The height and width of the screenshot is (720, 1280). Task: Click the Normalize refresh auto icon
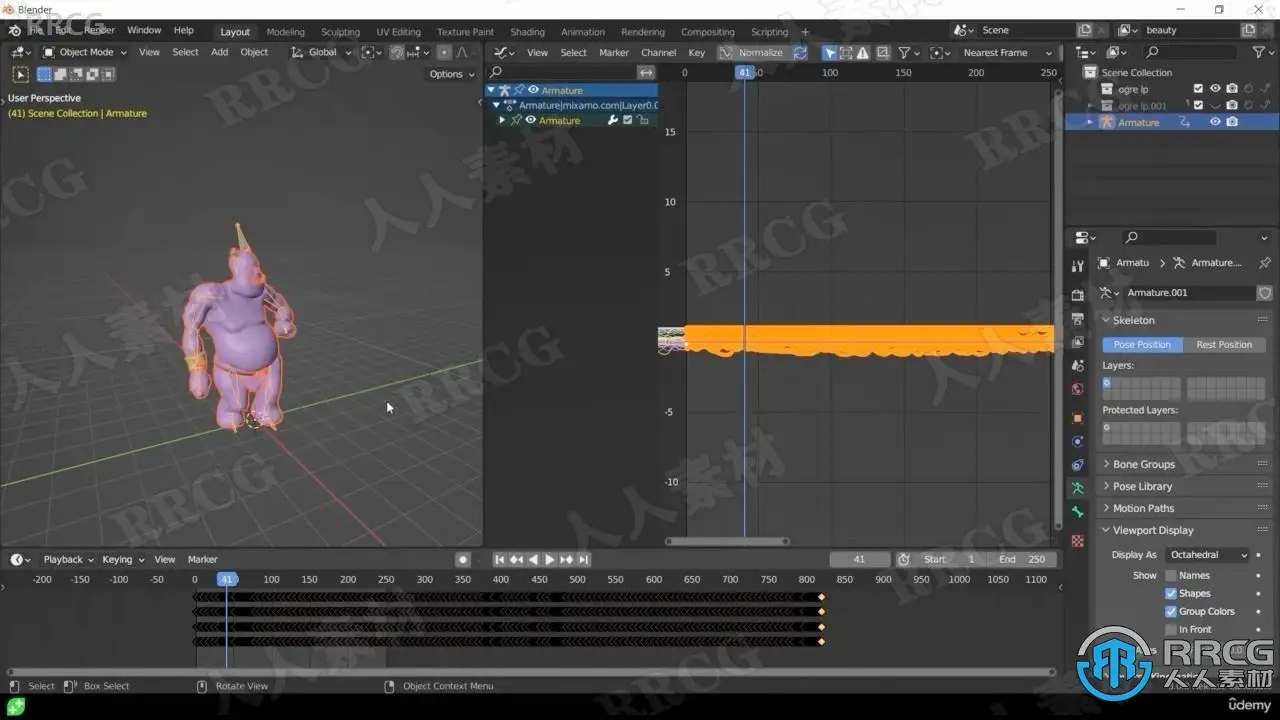(800, 53)
